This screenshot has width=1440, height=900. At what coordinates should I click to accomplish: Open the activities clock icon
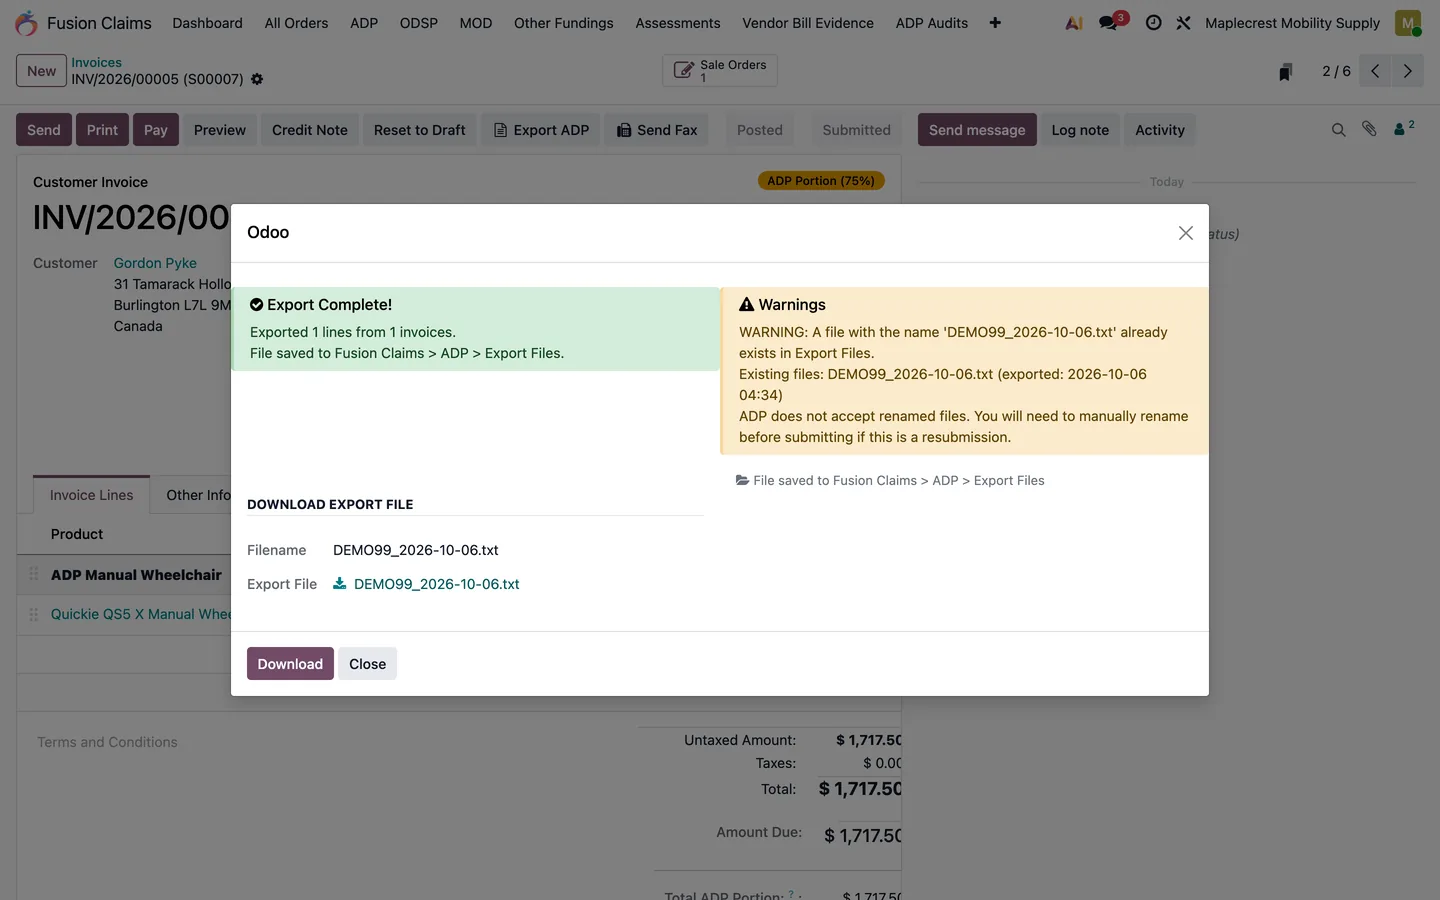1153,23
